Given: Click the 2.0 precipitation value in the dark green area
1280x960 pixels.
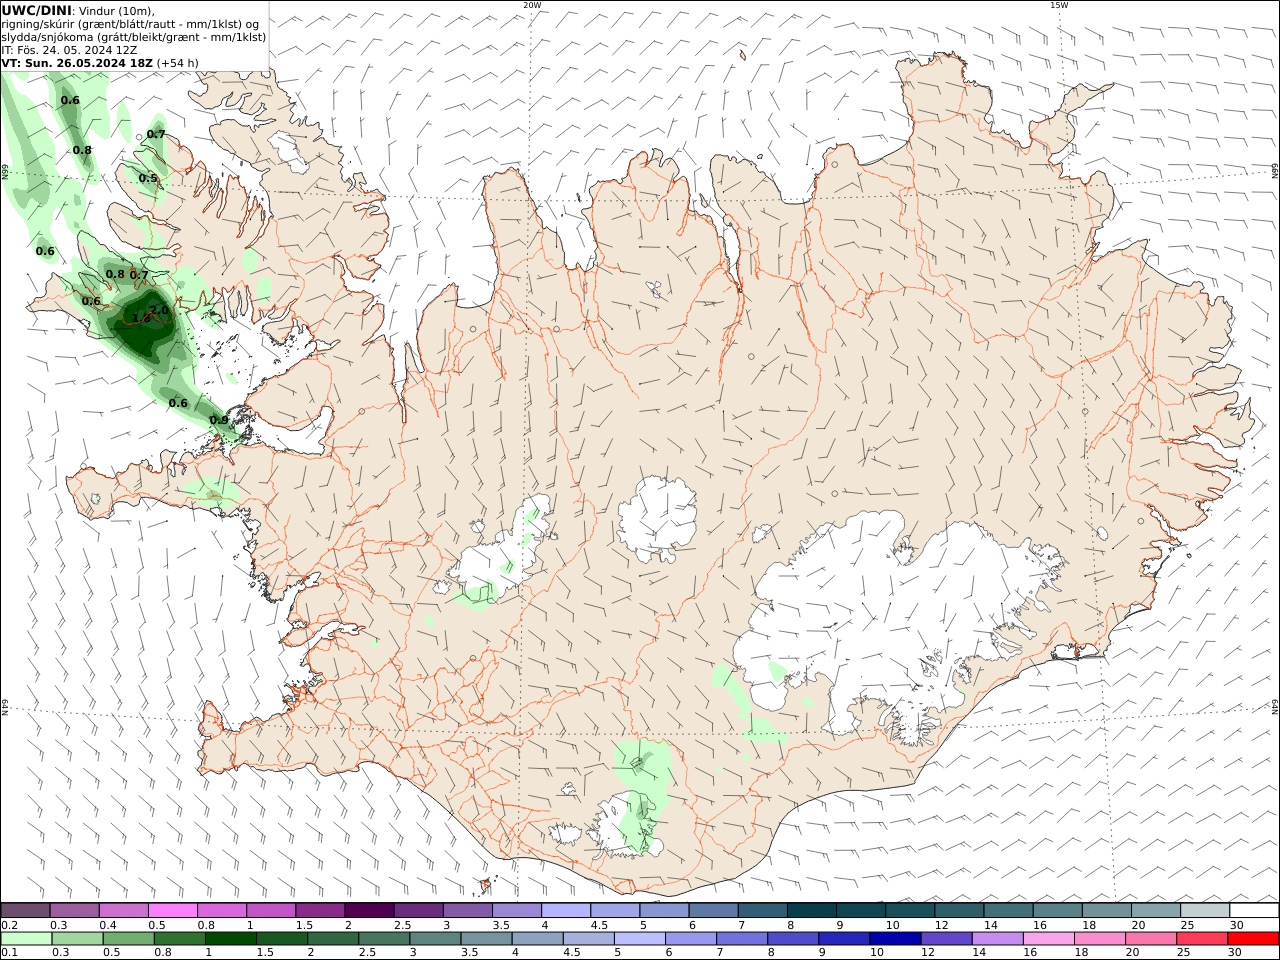Looking at the screenshot, I should coord(159,310).
